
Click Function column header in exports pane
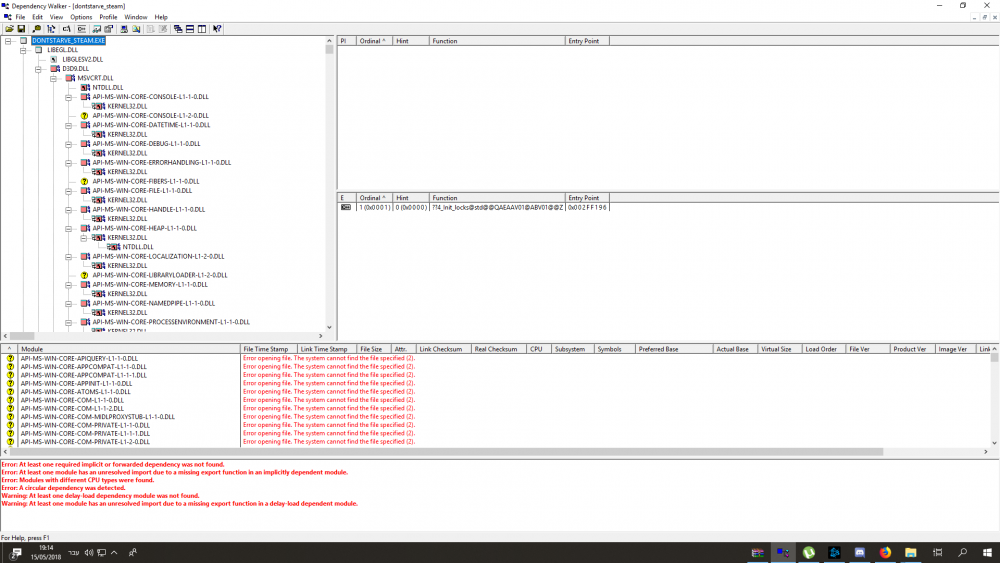pyautogui.click(x=497, y=198)
